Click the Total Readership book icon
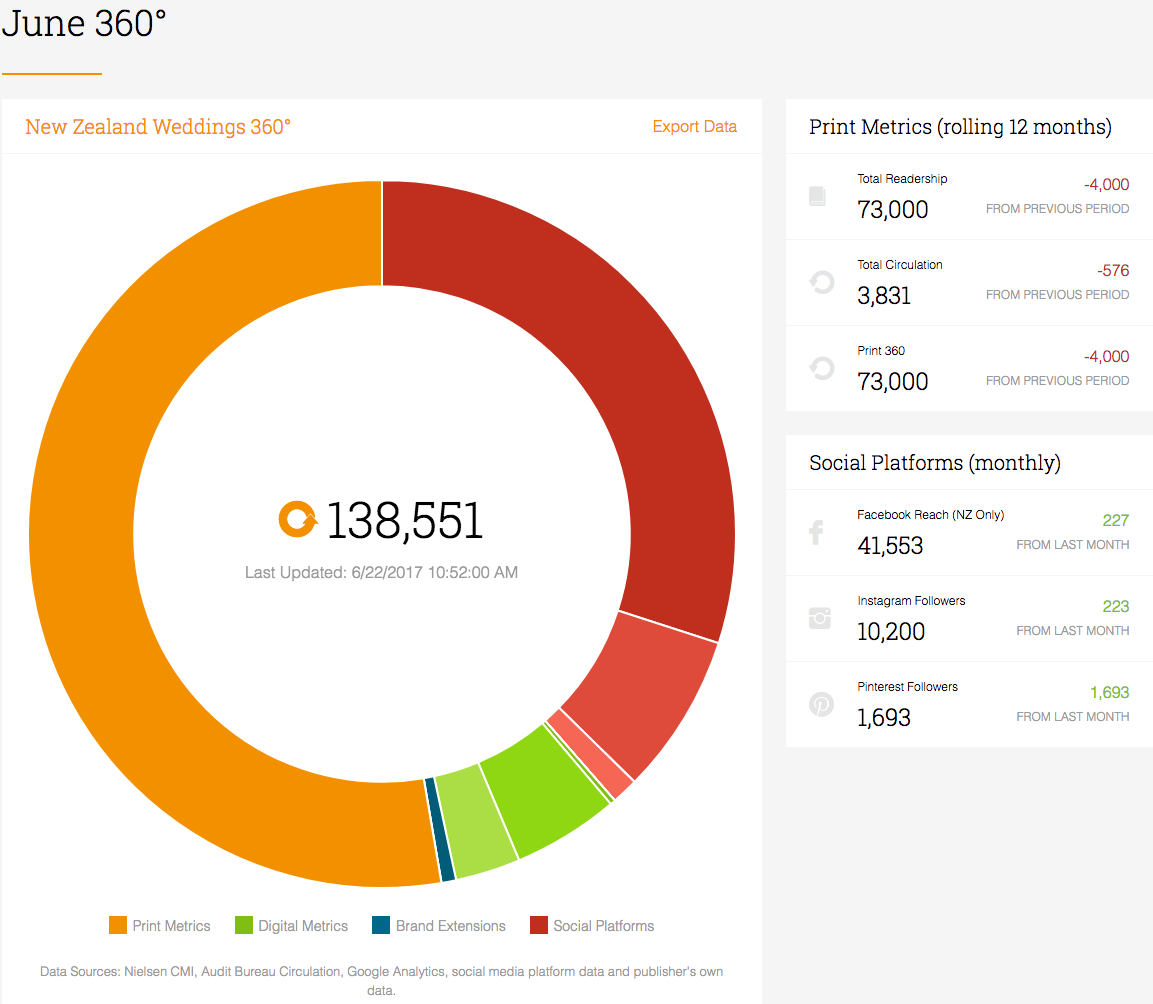 click(x=817, y=196)
